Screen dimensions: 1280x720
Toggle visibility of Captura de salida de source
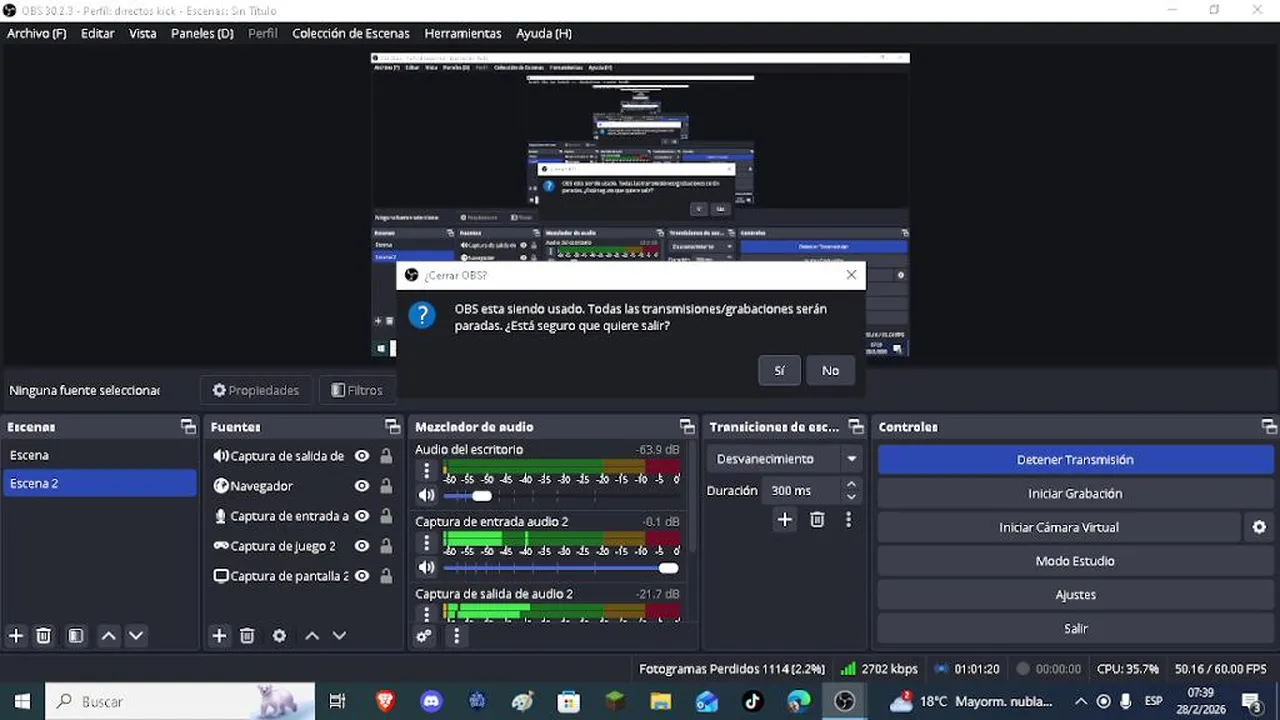point(362,456)
